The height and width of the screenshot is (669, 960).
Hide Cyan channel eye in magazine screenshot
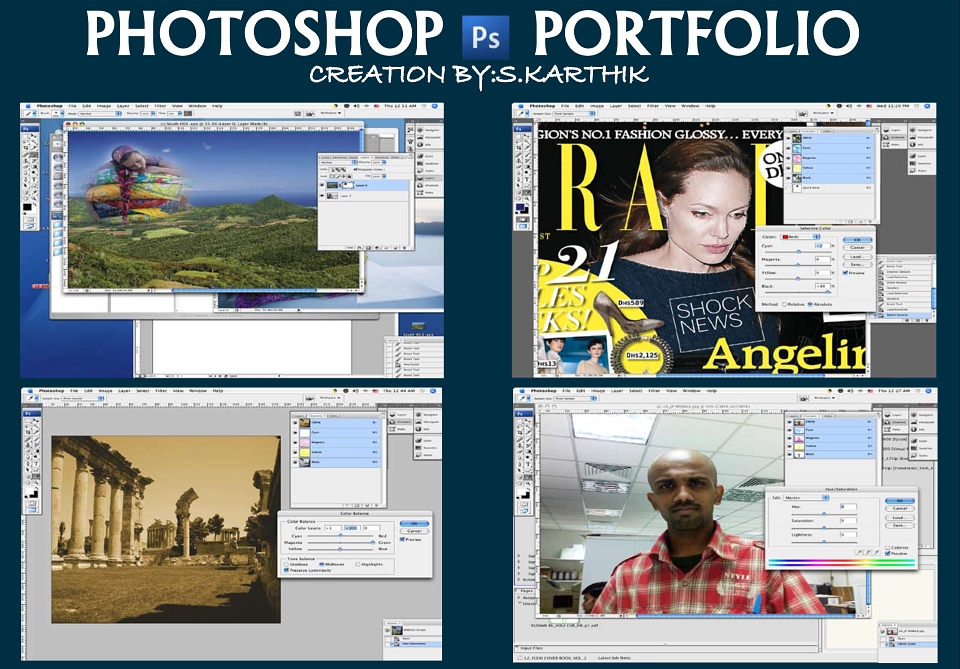(789, 148)
